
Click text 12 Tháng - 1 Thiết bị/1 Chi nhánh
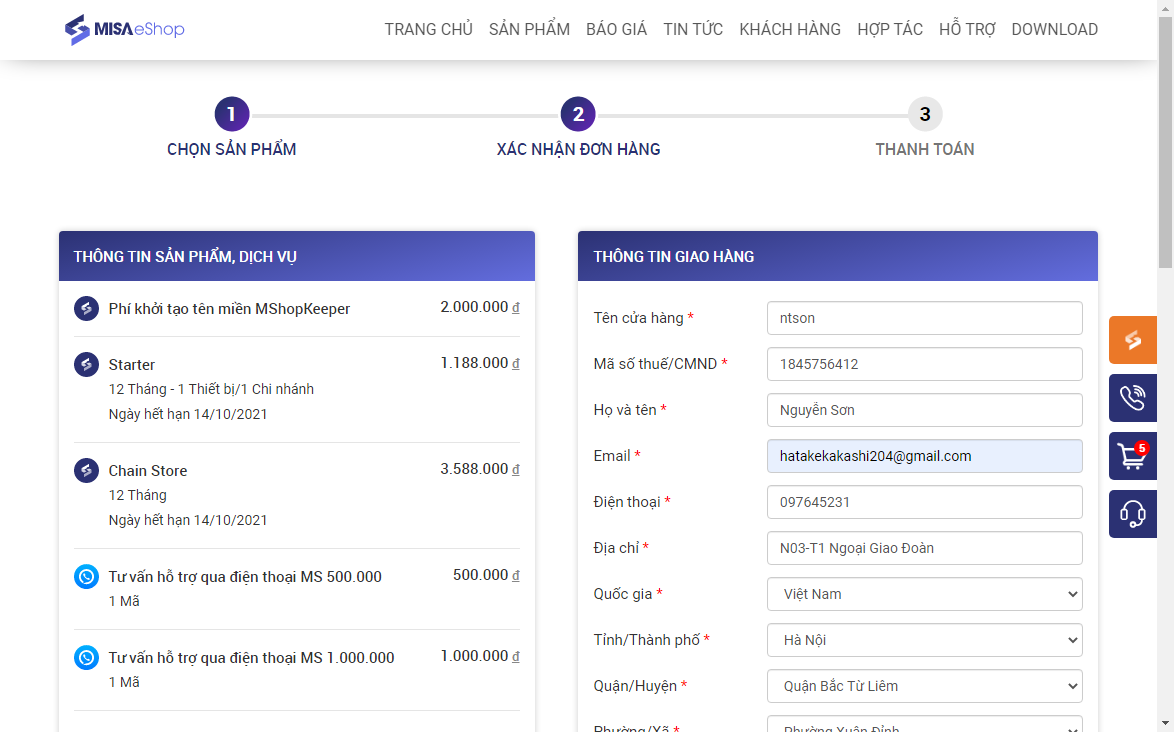click(x=211, y=389)
